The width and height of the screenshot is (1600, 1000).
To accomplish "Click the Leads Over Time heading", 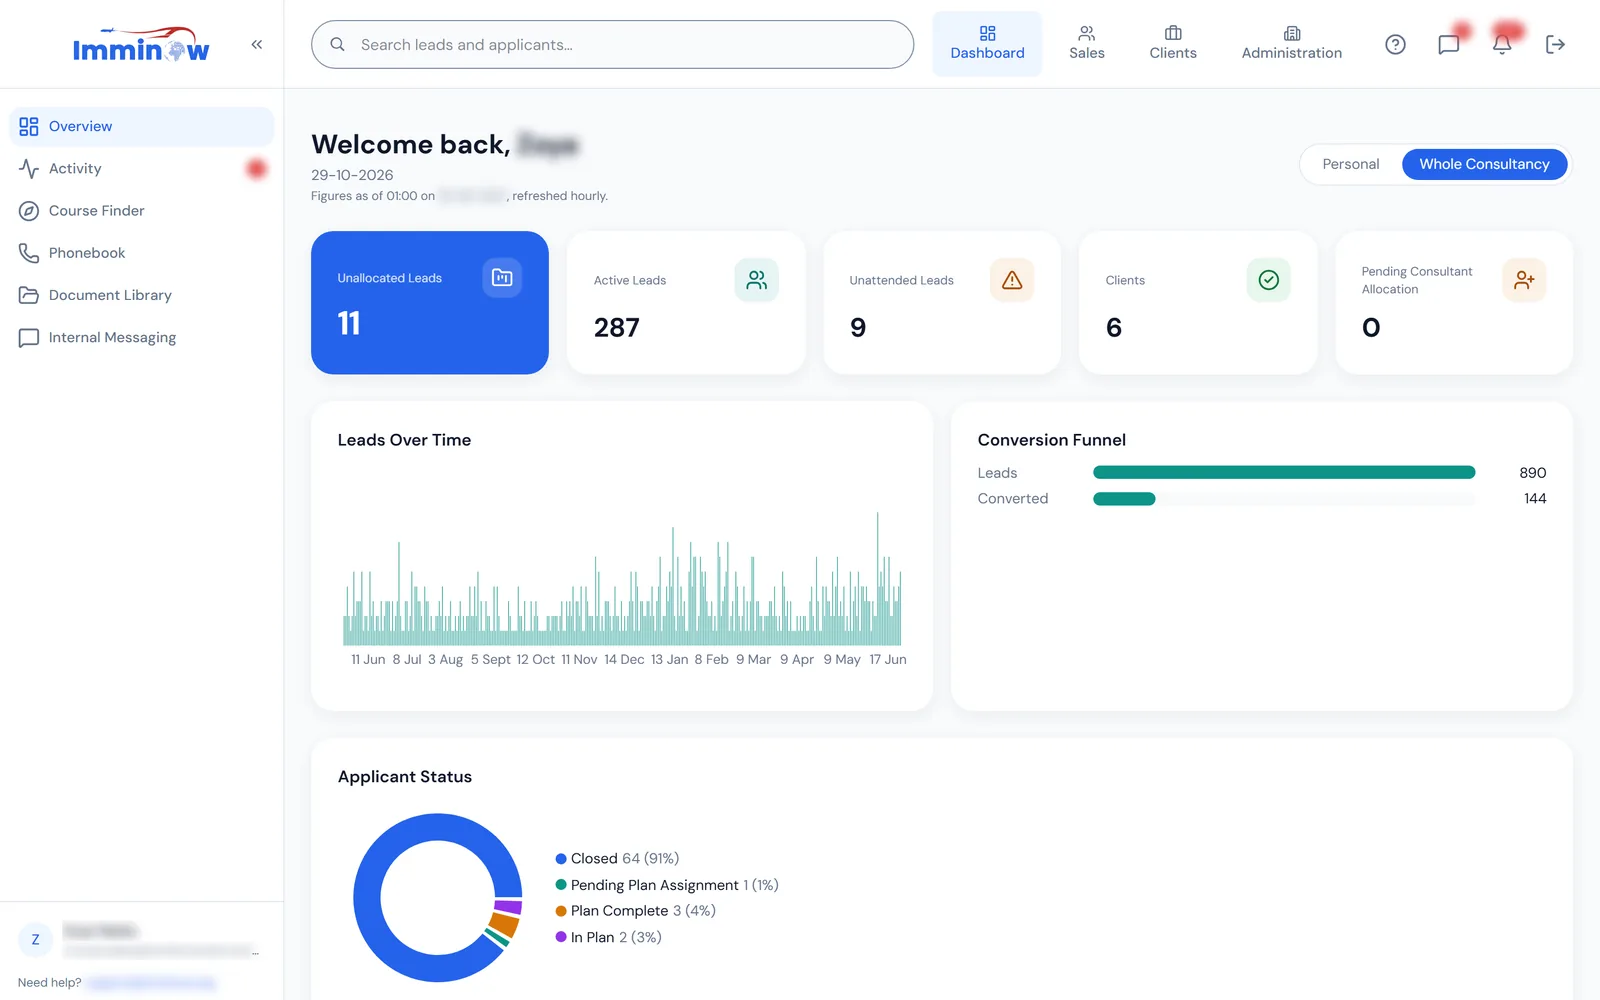I will tap(404, 440).
